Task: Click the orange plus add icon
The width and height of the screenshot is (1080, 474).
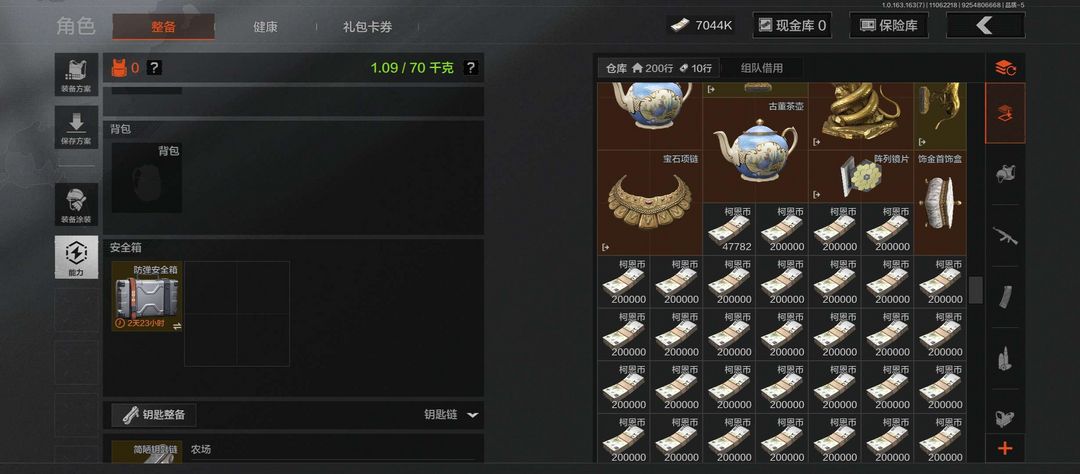Action: point(1005,449)
